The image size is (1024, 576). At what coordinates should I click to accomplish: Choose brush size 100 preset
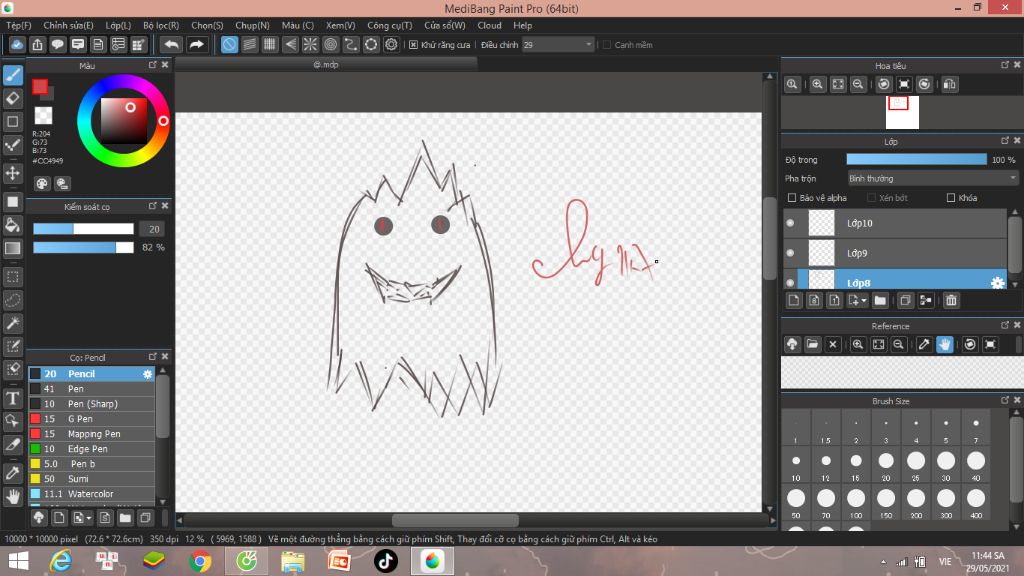point(856,503)
